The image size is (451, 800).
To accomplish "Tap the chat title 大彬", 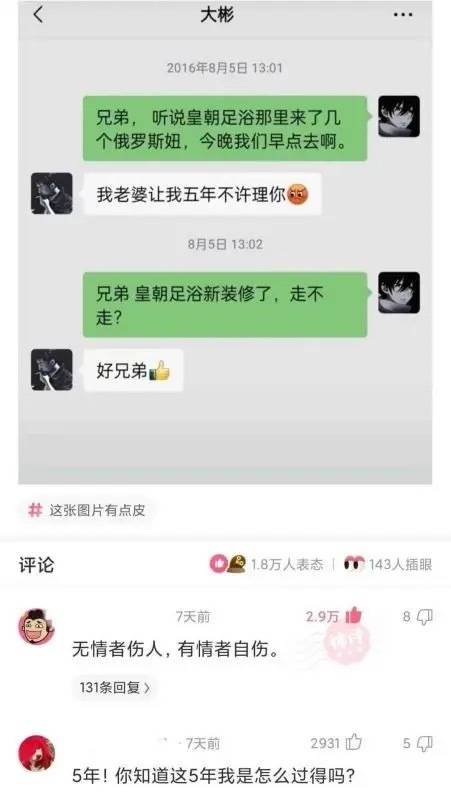I will pos(216,15).
